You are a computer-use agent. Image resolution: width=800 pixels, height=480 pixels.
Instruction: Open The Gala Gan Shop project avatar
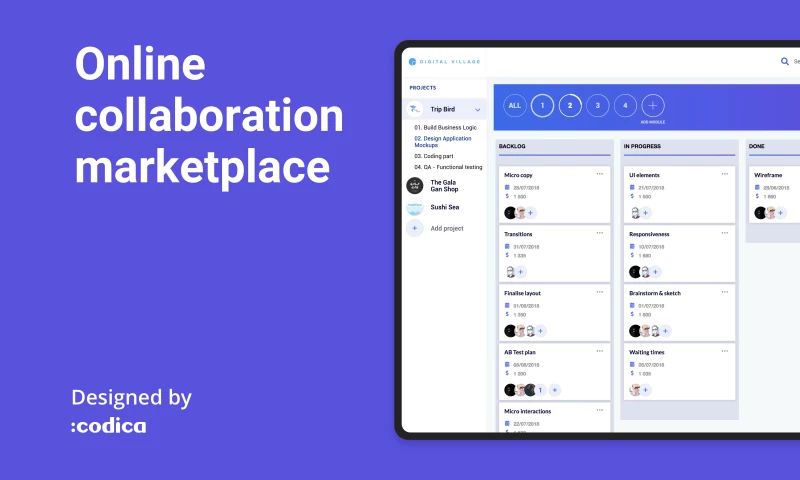pos(415,186)
